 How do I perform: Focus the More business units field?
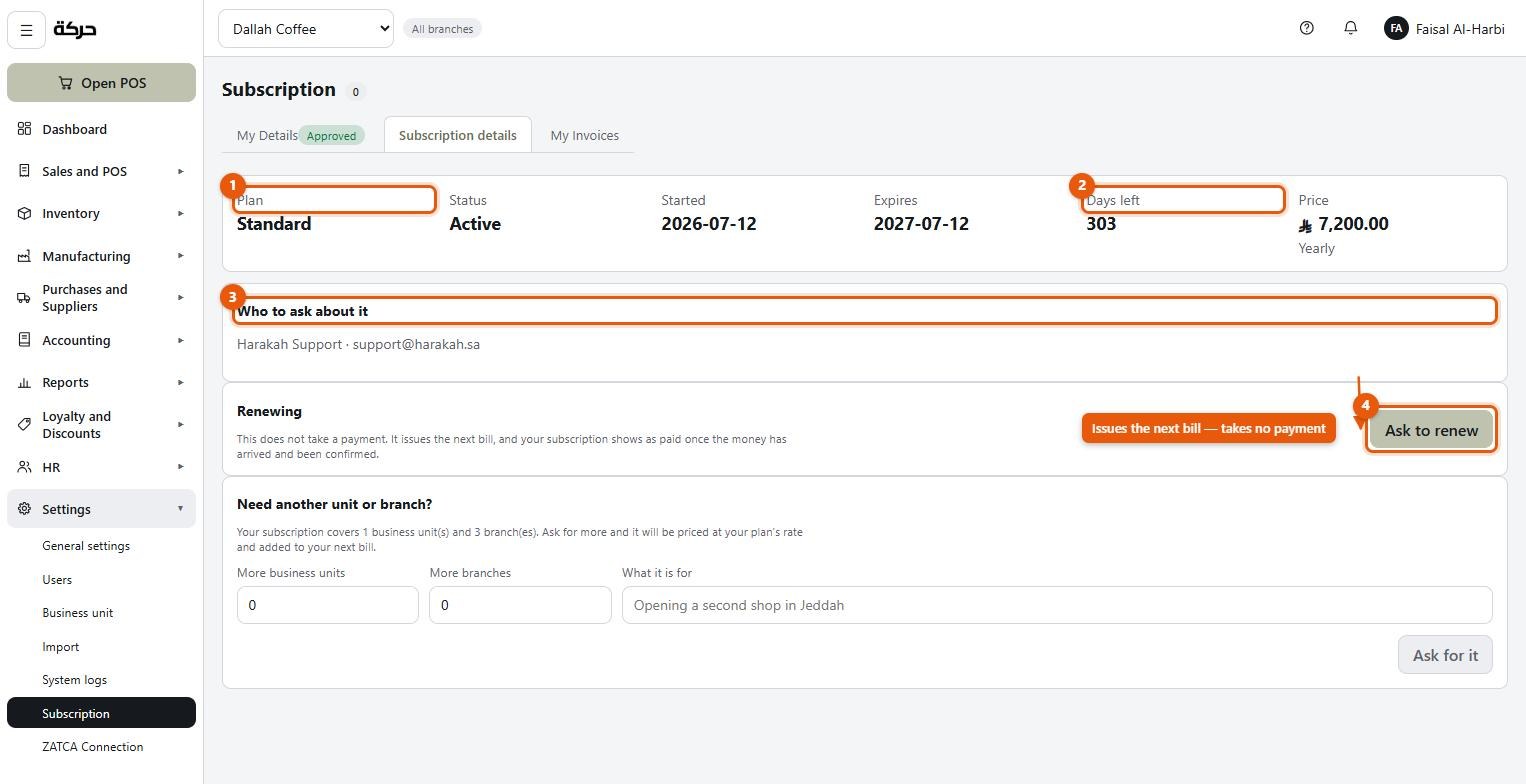pyautogui.click(x=328, y=605)
